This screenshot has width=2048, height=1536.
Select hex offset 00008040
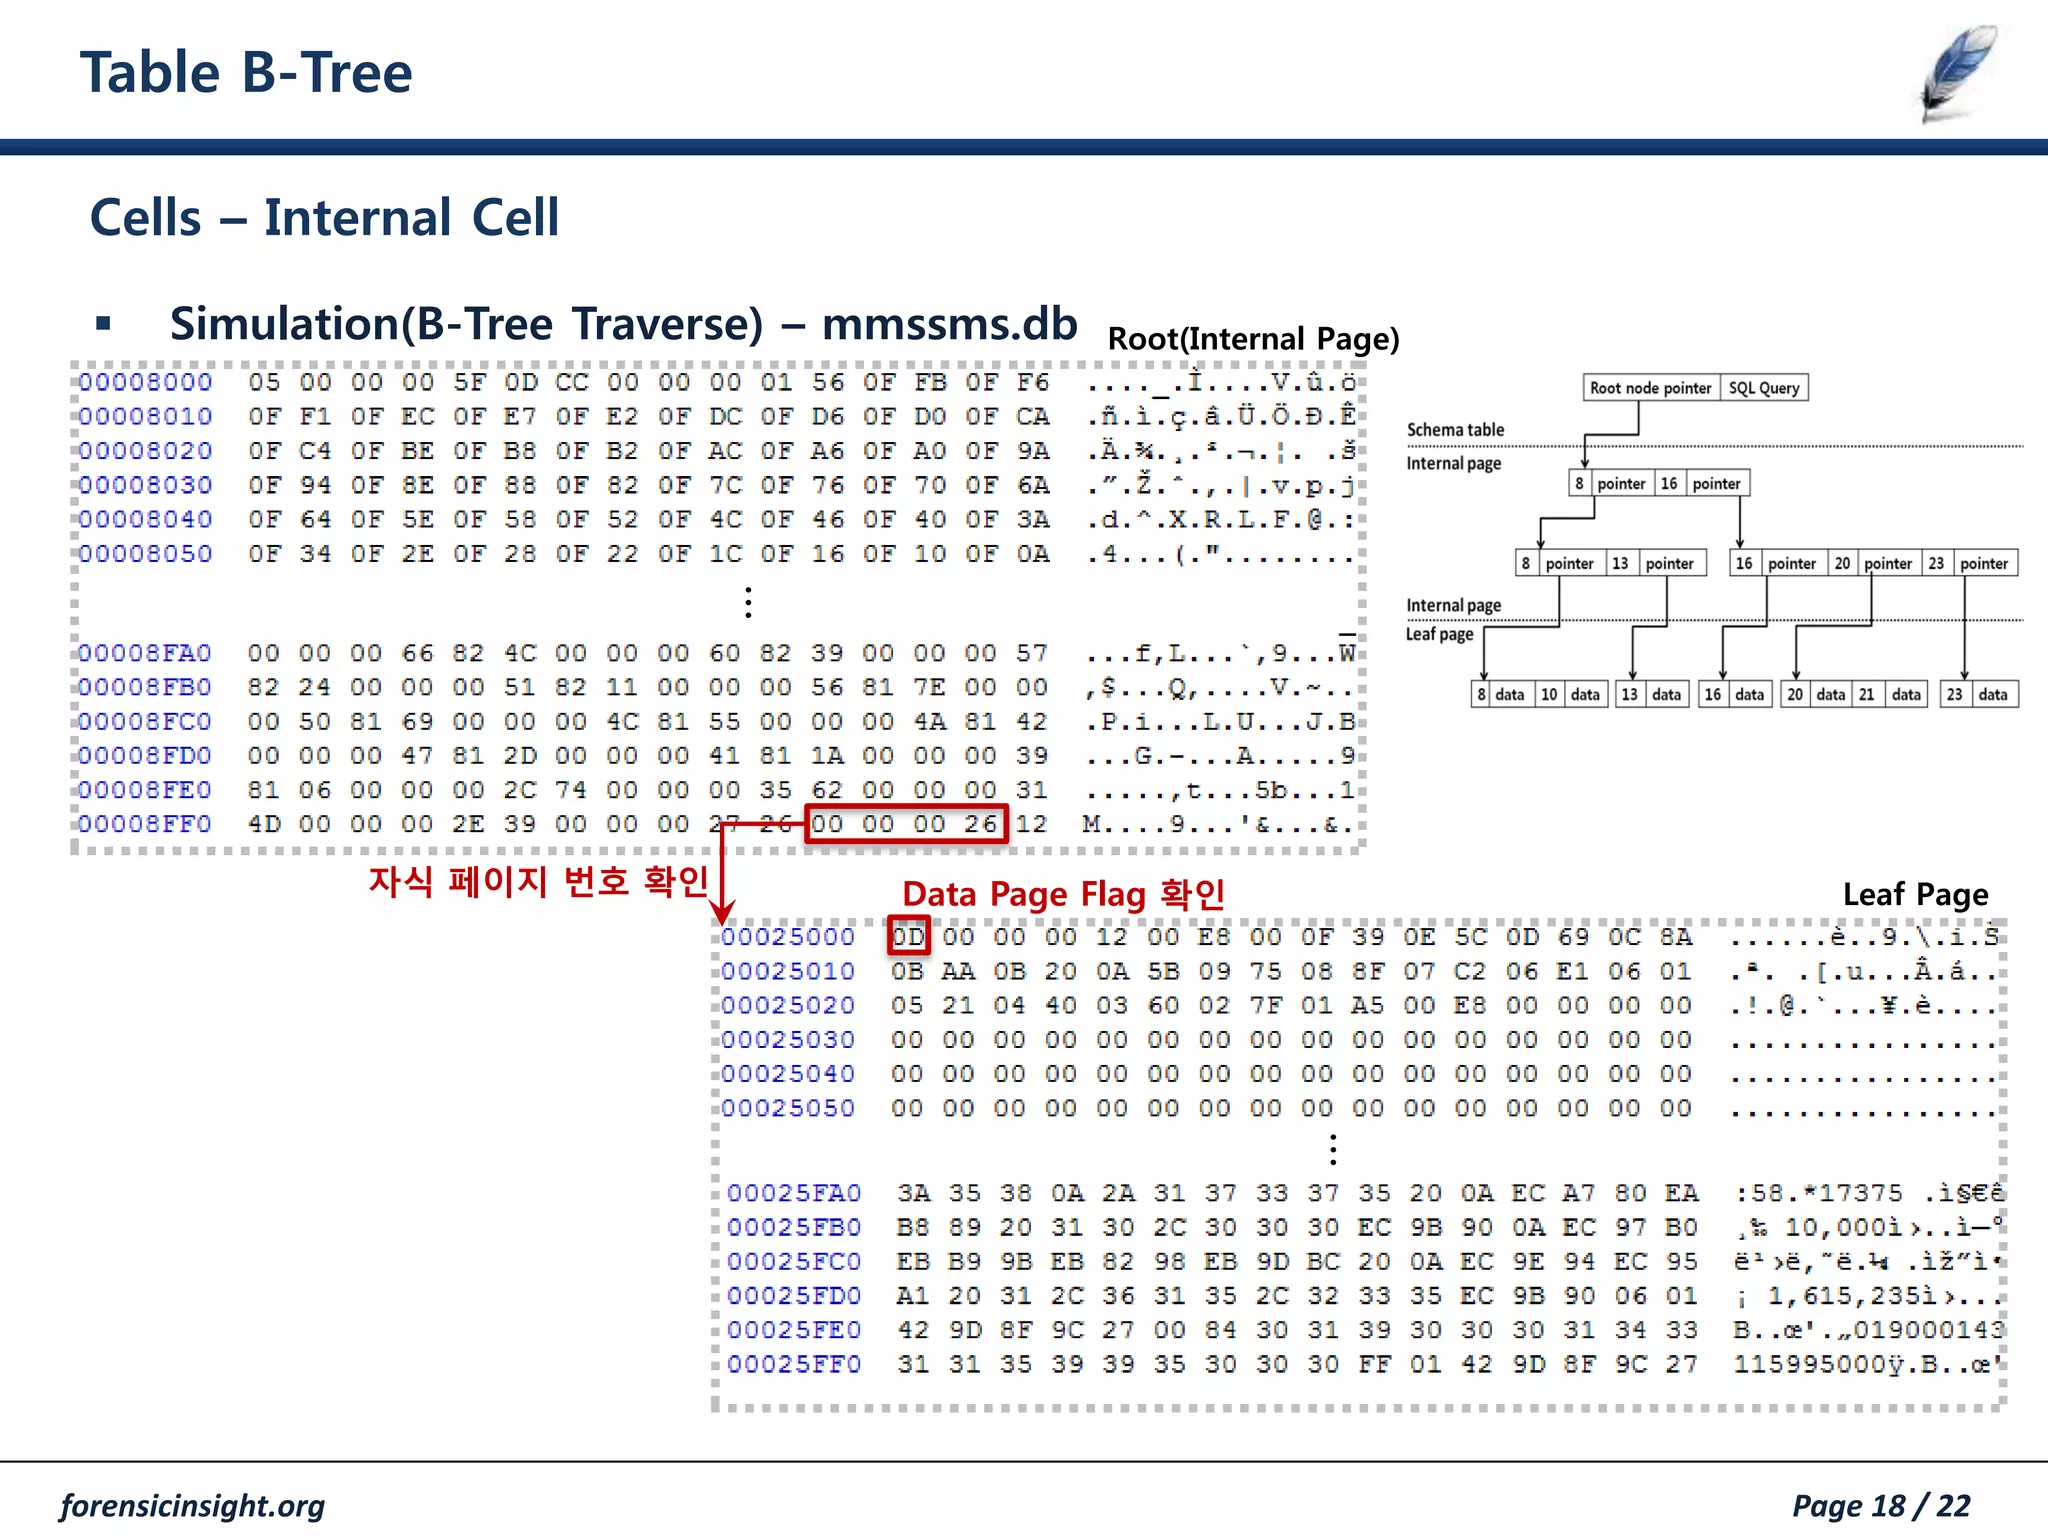coord(145,519)
